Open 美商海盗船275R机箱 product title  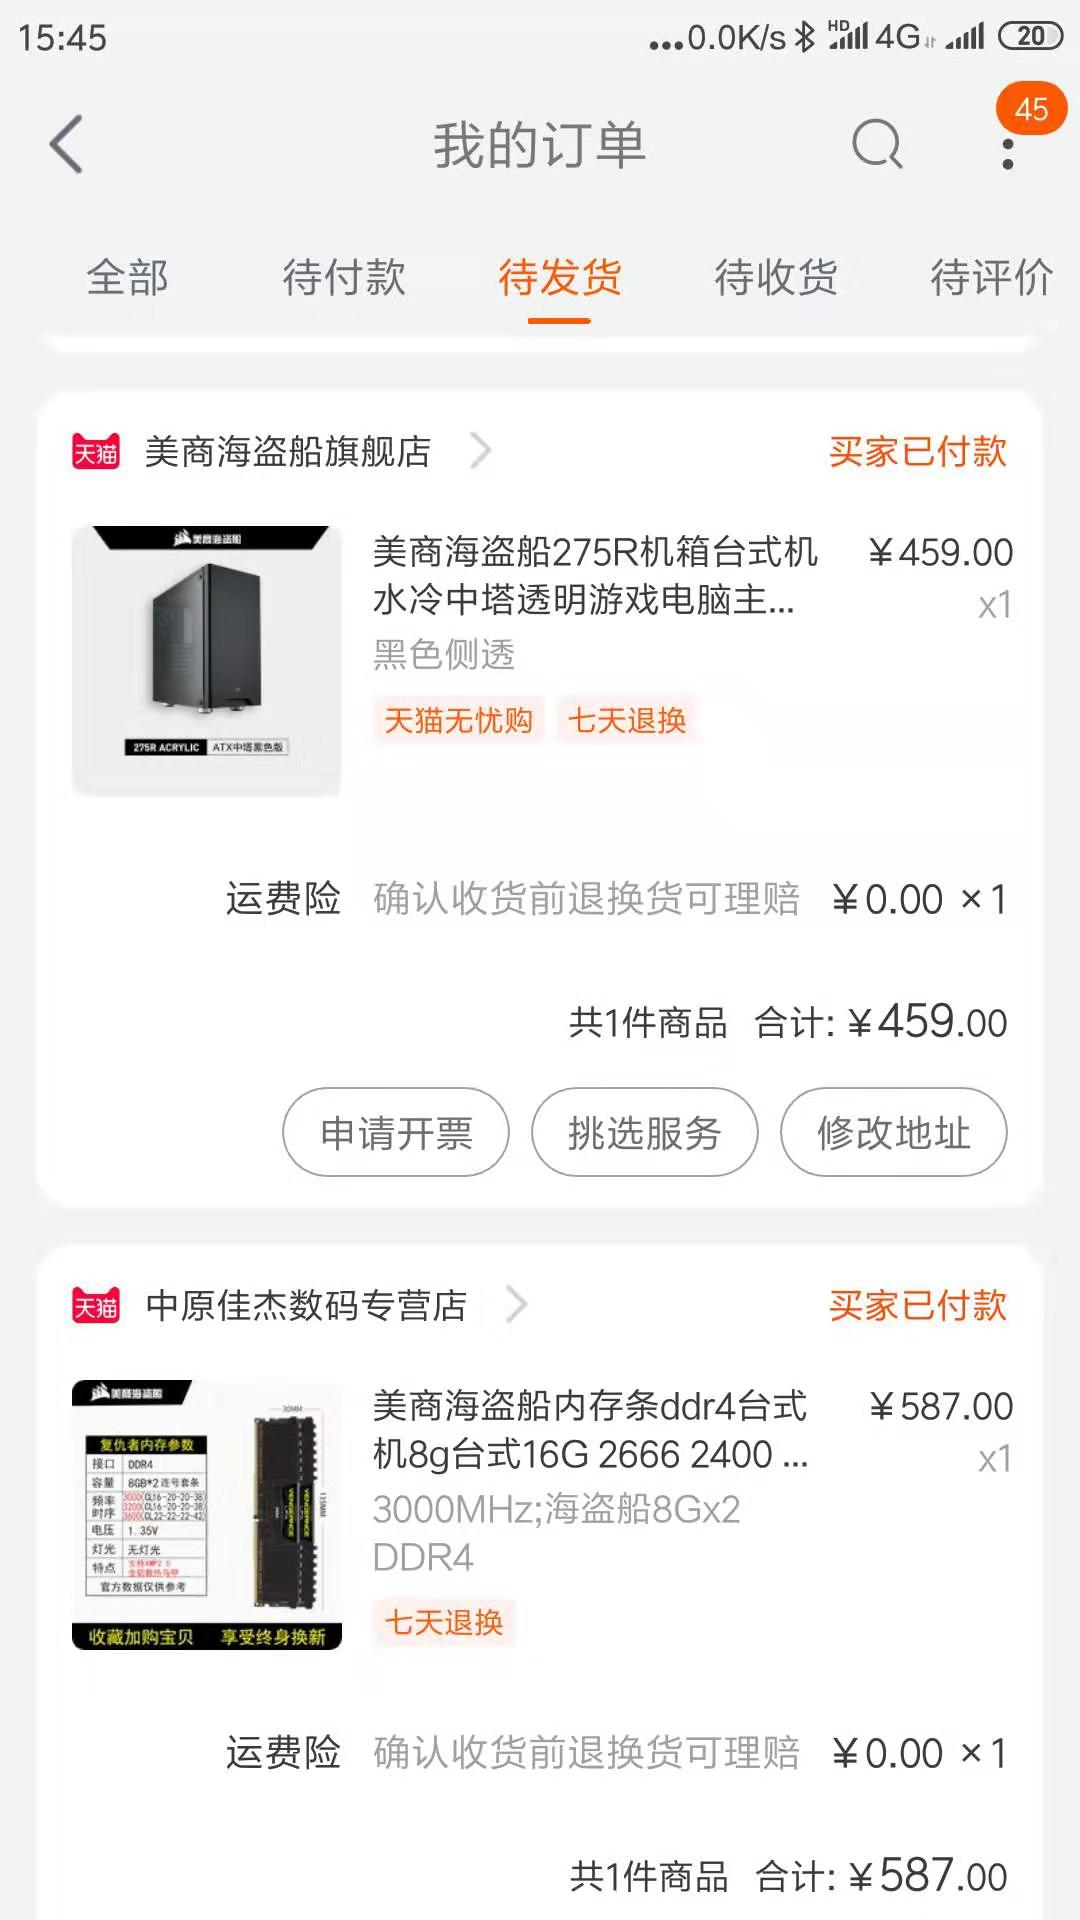coord(595,575)
